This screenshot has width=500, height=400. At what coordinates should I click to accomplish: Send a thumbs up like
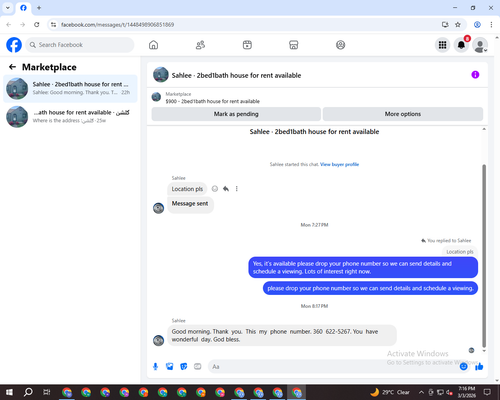(479, 367)
